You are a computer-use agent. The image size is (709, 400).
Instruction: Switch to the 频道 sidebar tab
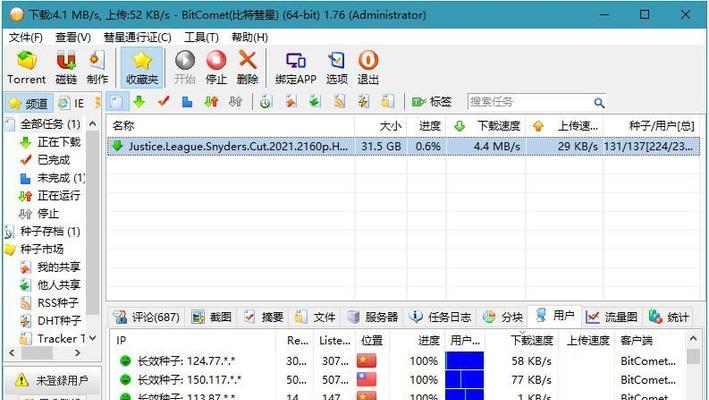click(x=29, y=103)
